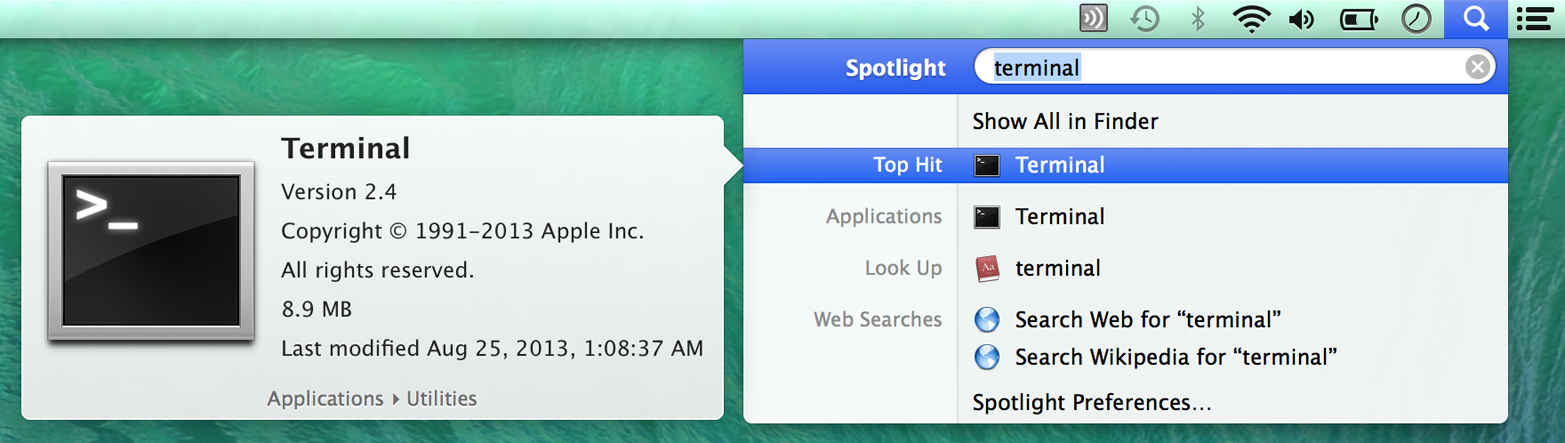Click the Terminal icon in Top Hit row

(987, 165)
